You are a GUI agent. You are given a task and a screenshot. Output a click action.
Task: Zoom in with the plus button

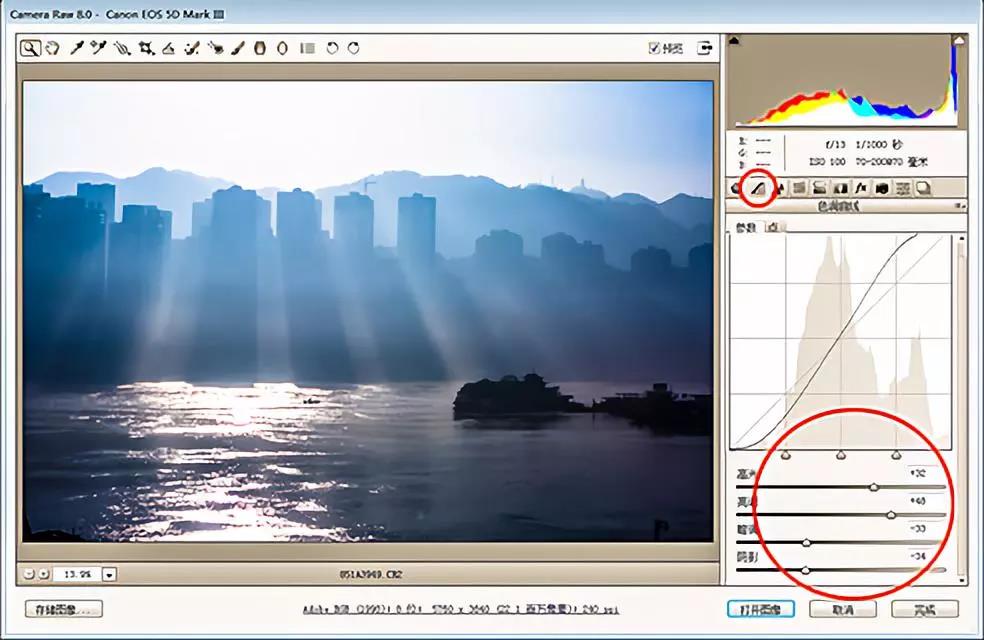tap(43, 574)
